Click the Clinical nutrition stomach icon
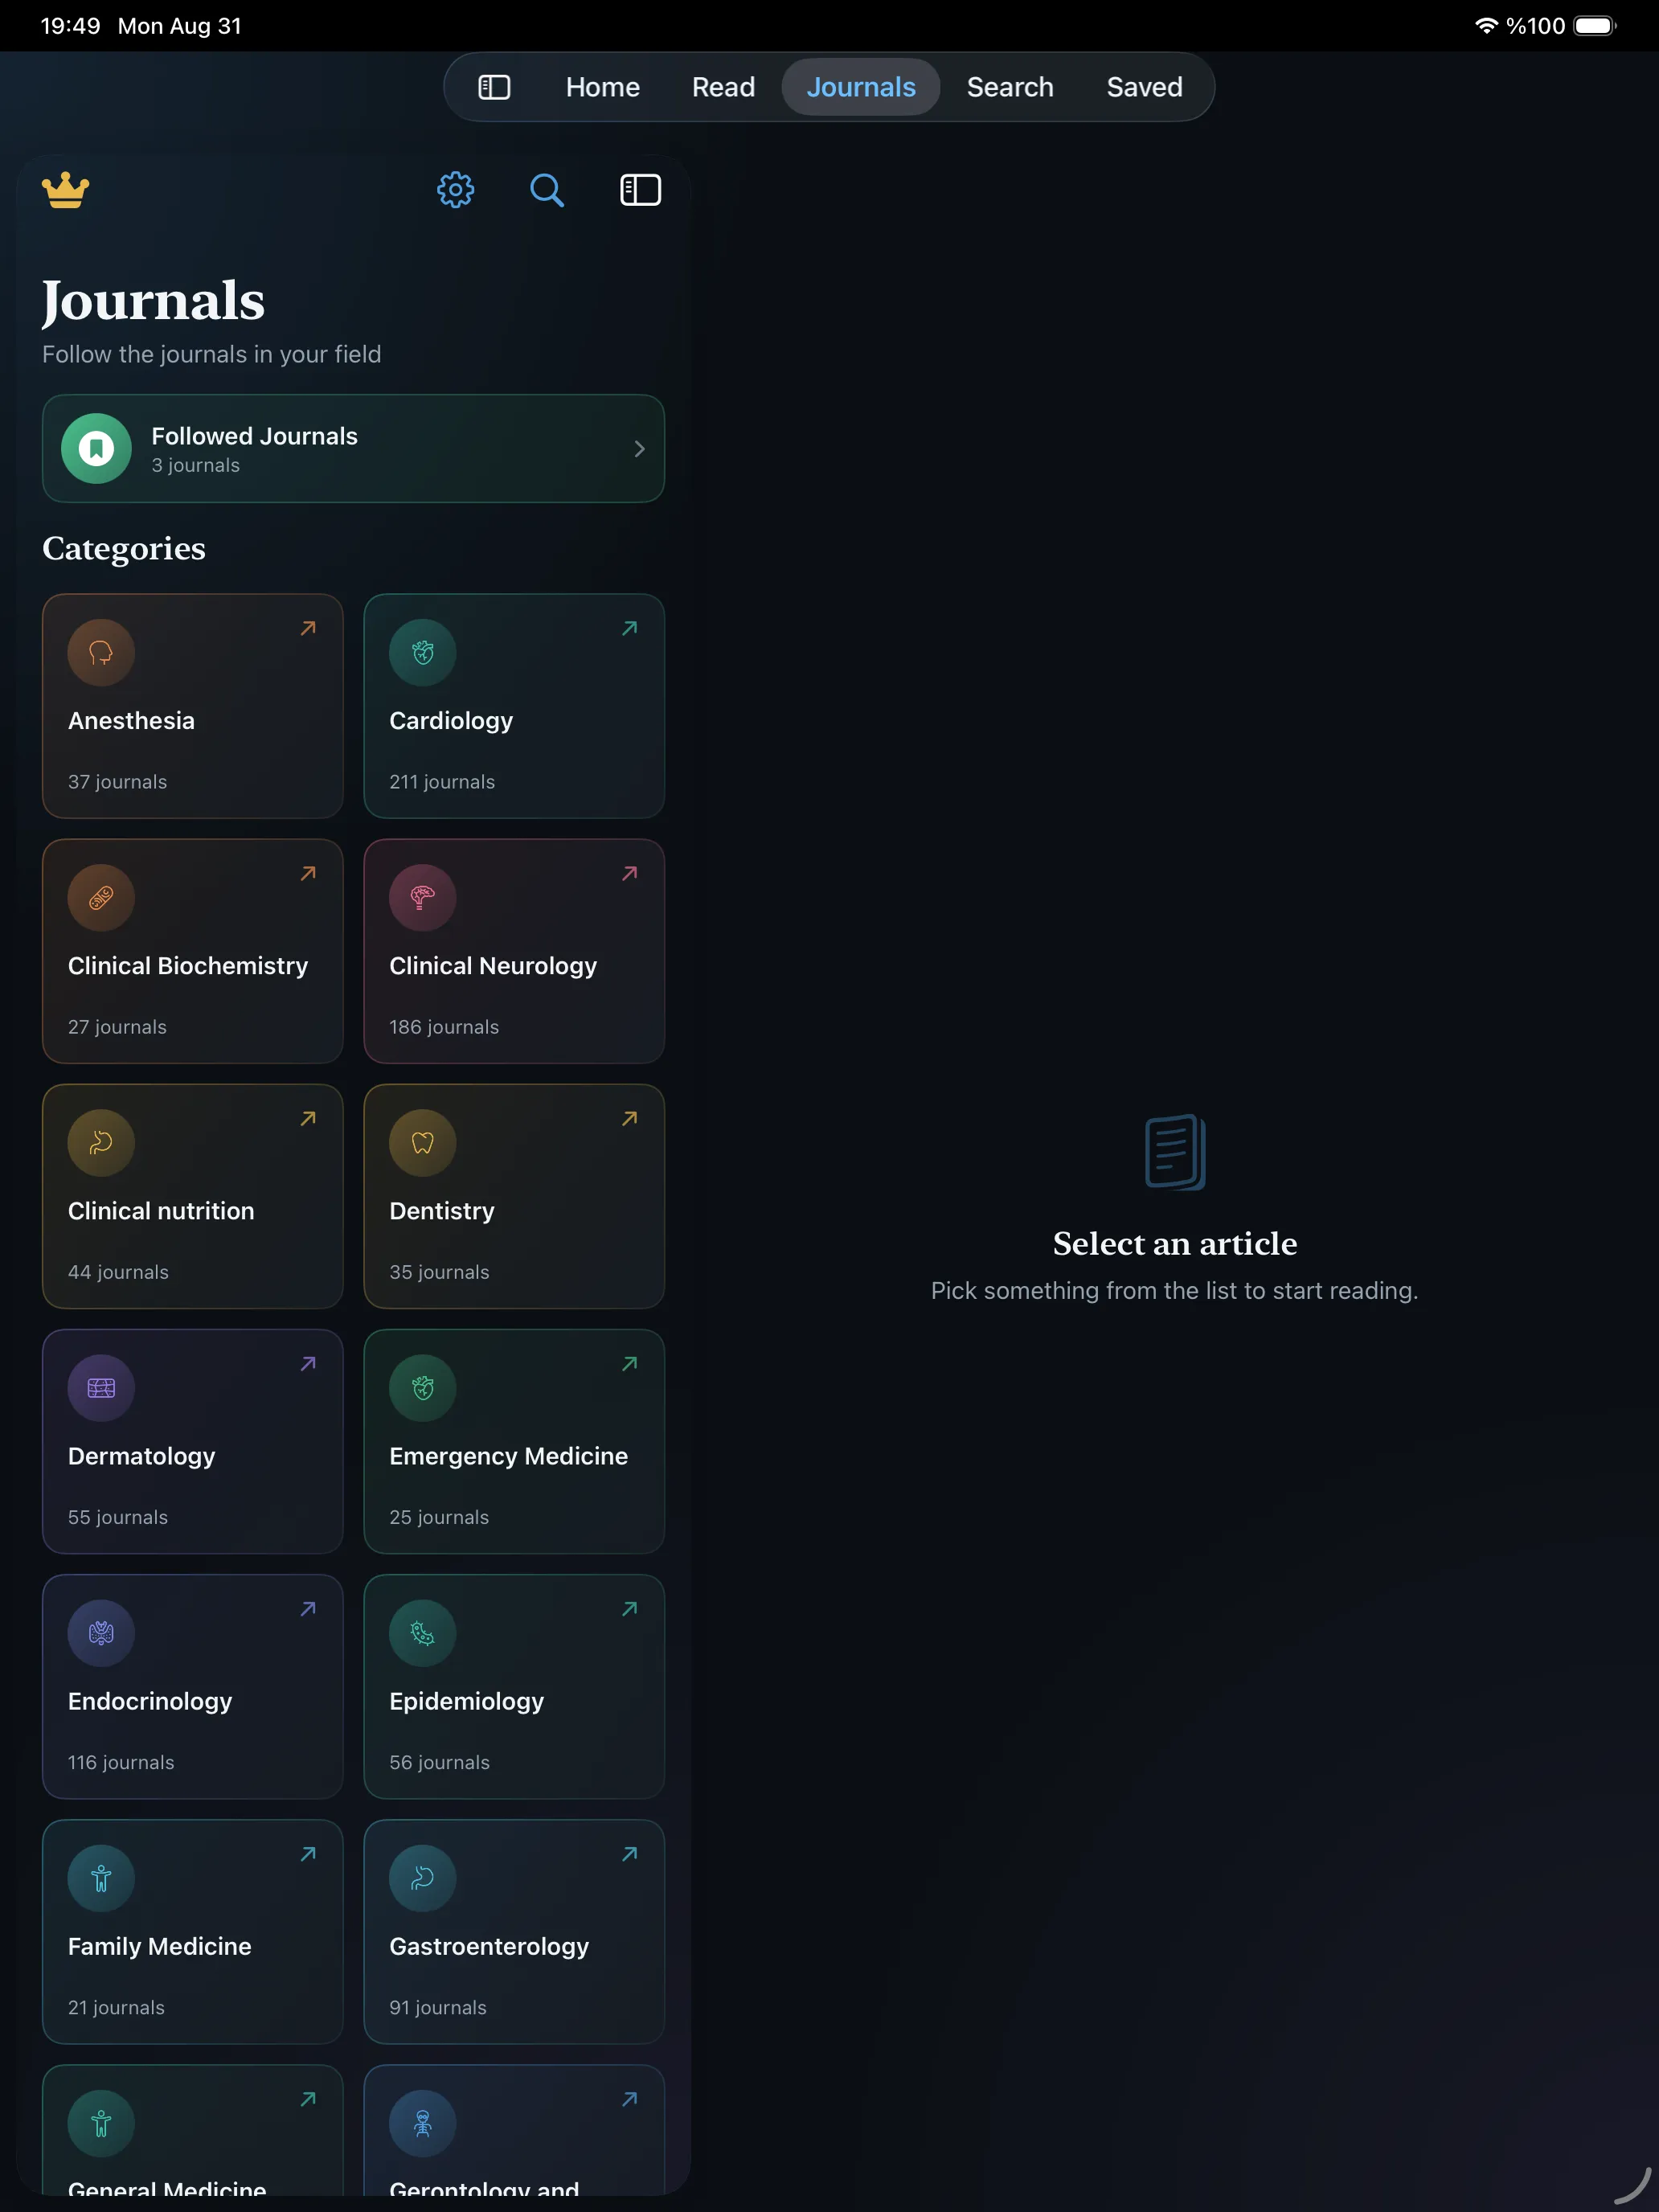Image resolution: width=1659 pixels, height=2212 pixels. coord(101,1143)
